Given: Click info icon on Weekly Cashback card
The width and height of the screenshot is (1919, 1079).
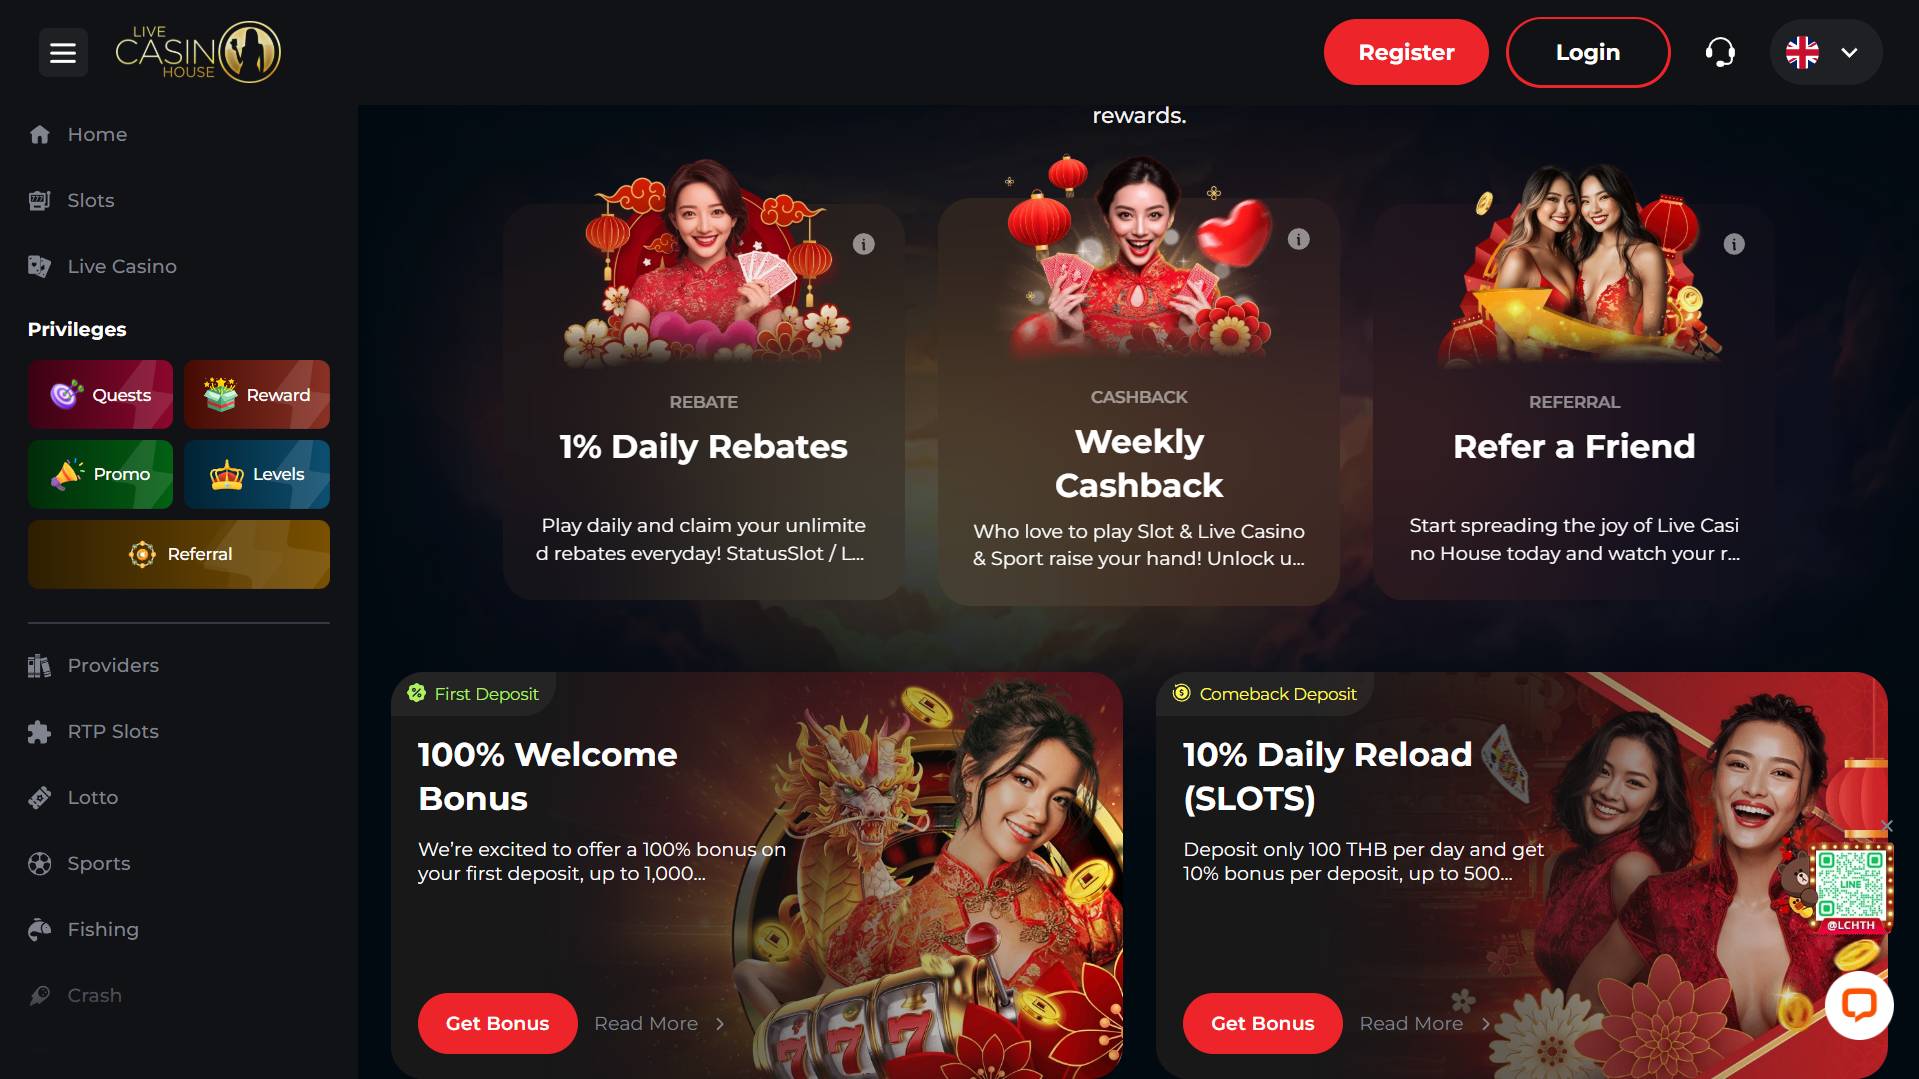Looking at the screenshot, I should coord(1298,239).
